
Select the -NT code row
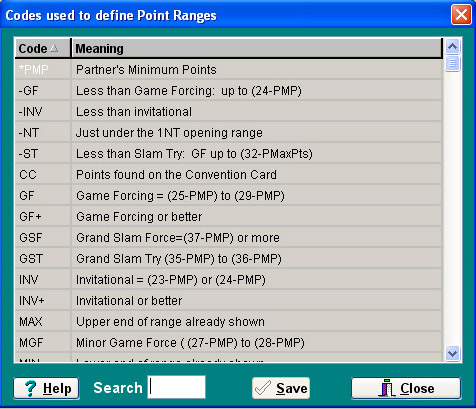click(229, 133)
